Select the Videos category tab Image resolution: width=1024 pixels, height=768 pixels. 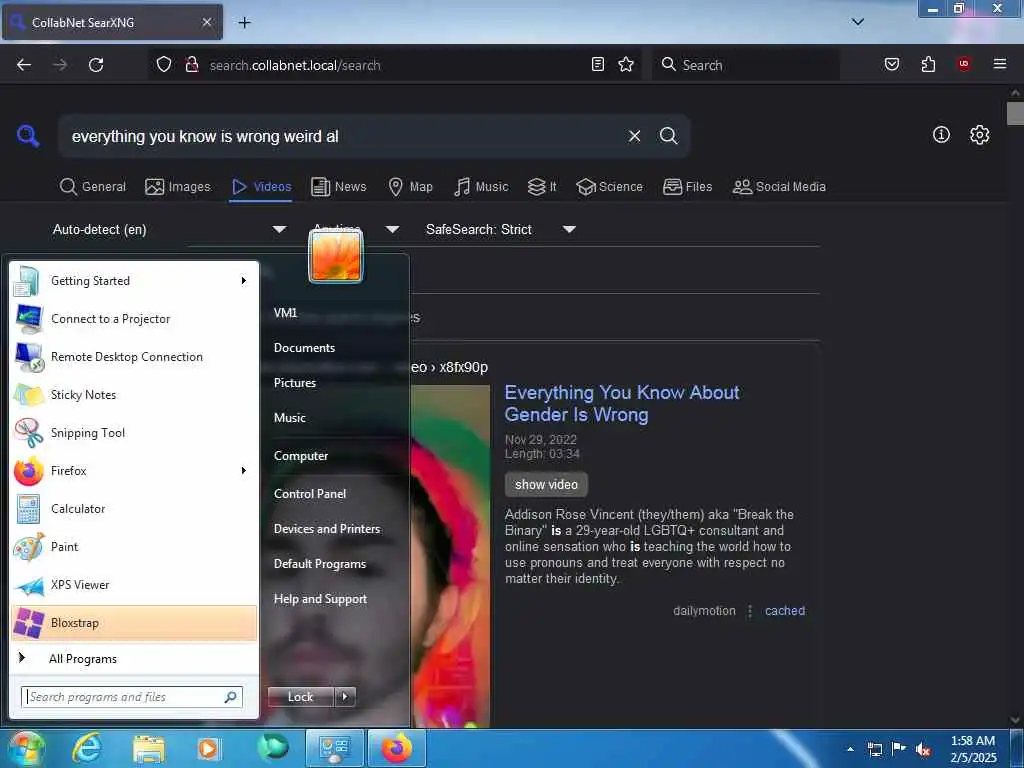pos(261,187)
